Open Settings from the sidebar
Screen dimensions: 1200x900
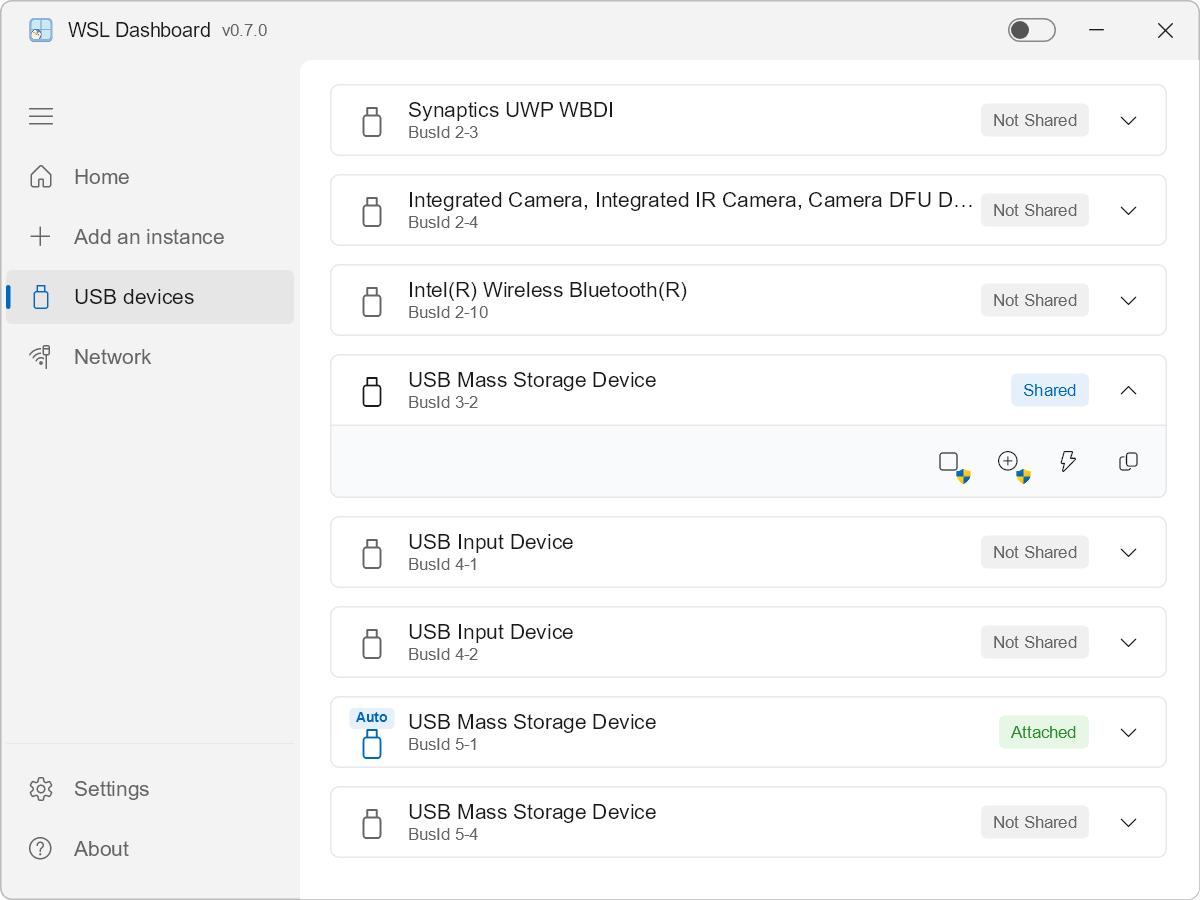(x=111, y=789)
